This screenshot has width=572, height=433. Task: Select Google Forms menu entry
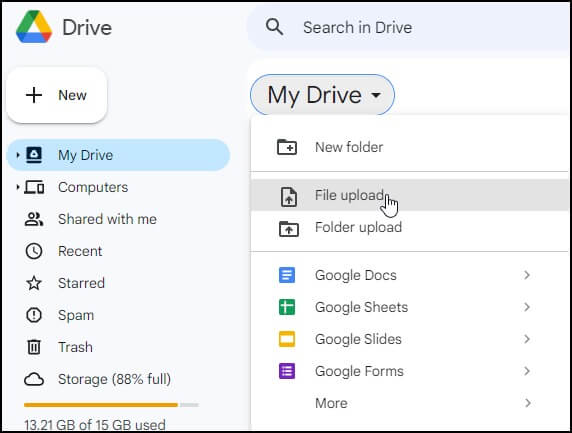(x=410, y=371)
